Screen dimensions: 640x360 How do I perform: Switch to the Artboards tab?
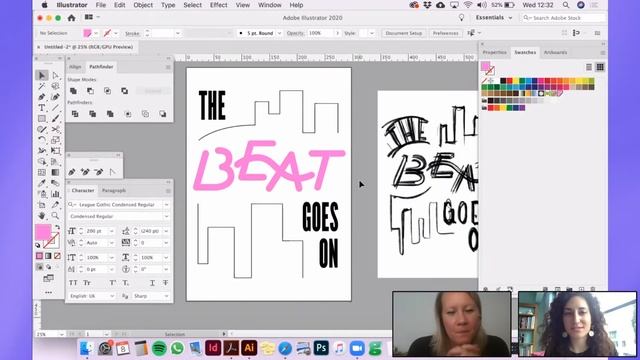click(x=556, y=52)
